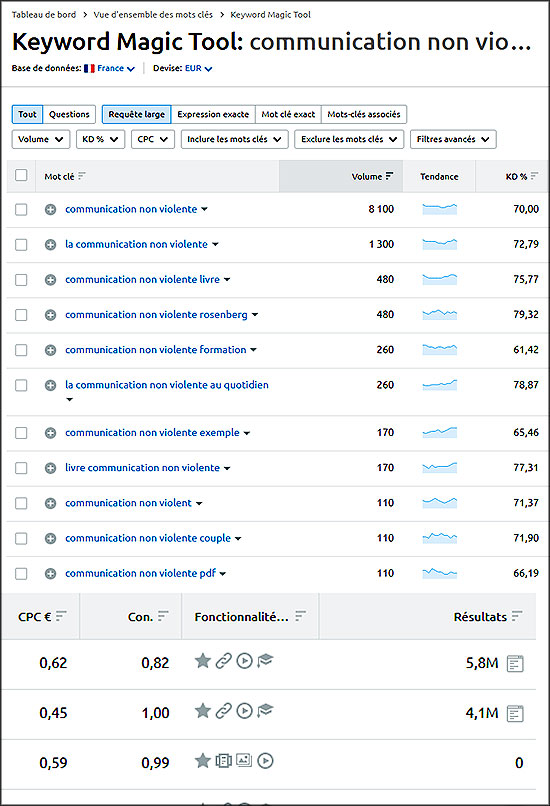The width and height of the screenshot is (550, 806).
Task: Check 'la communication non violente' checkbox
Action: [x=21, y=245]
